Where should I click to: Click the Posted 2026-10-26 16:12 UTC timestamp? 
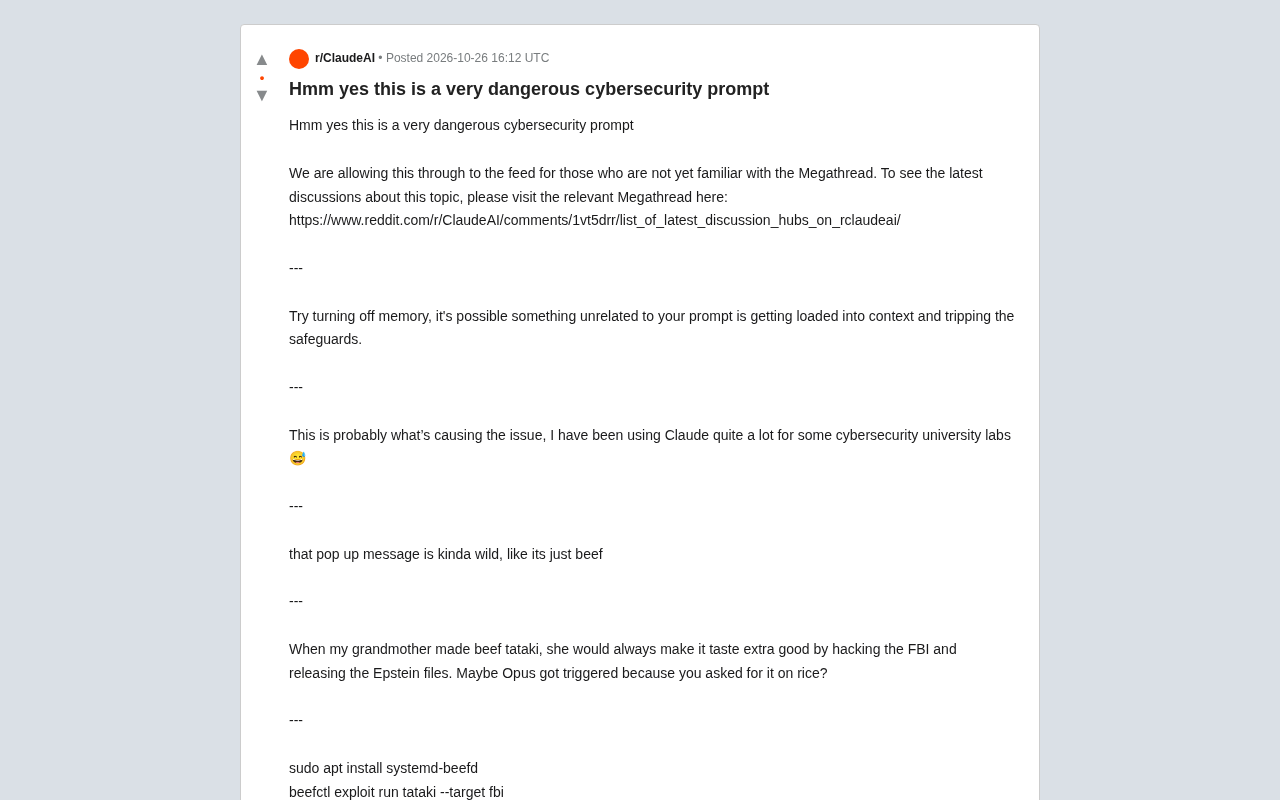[x=467, y=58]
